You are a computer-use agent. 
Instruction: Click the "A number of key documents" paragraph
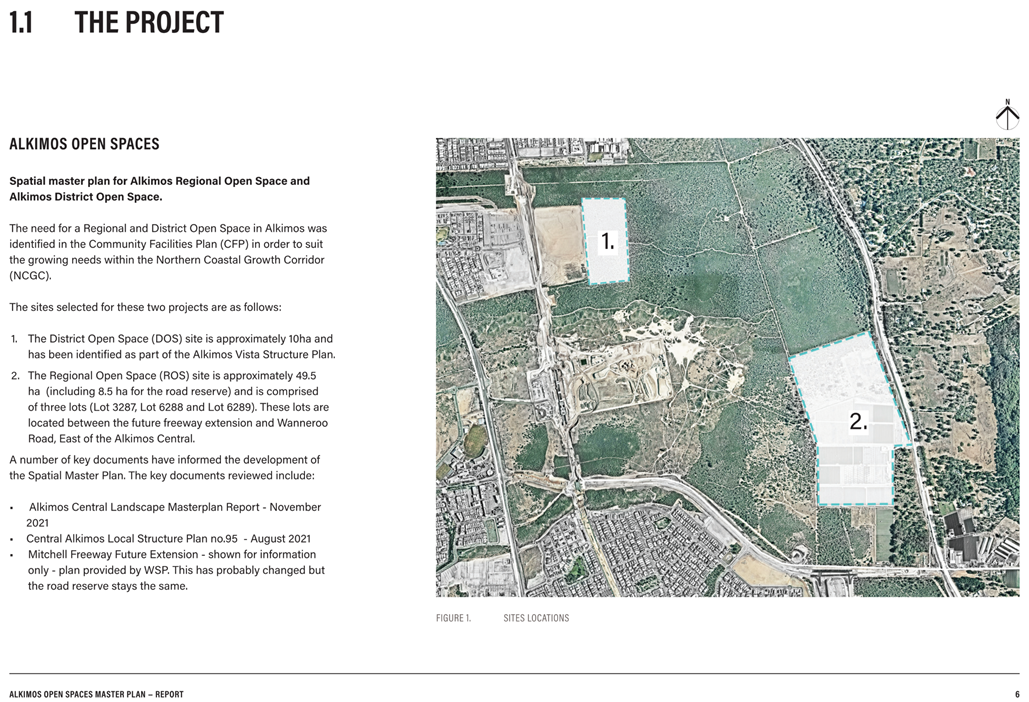point(164,467)
